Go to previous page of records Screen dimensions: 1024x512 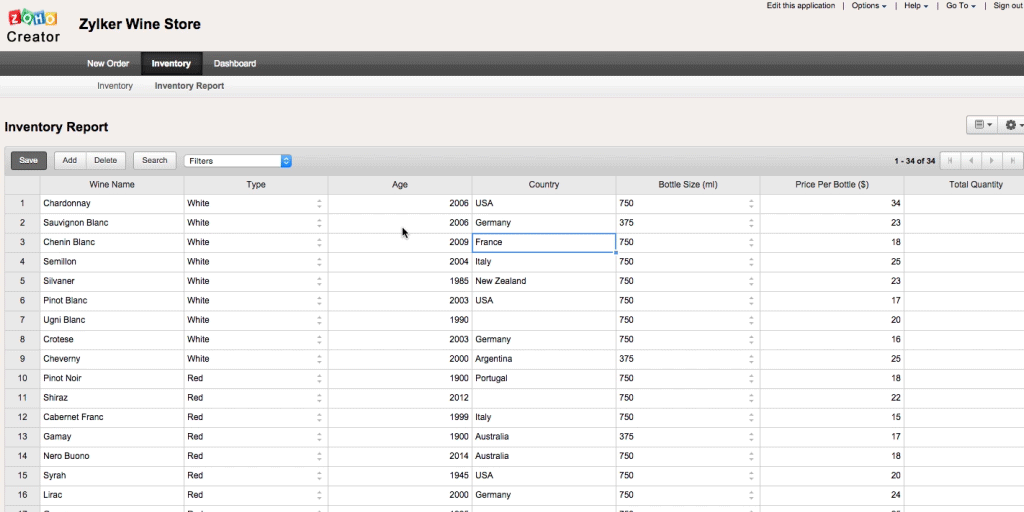[x=970, y=160]
